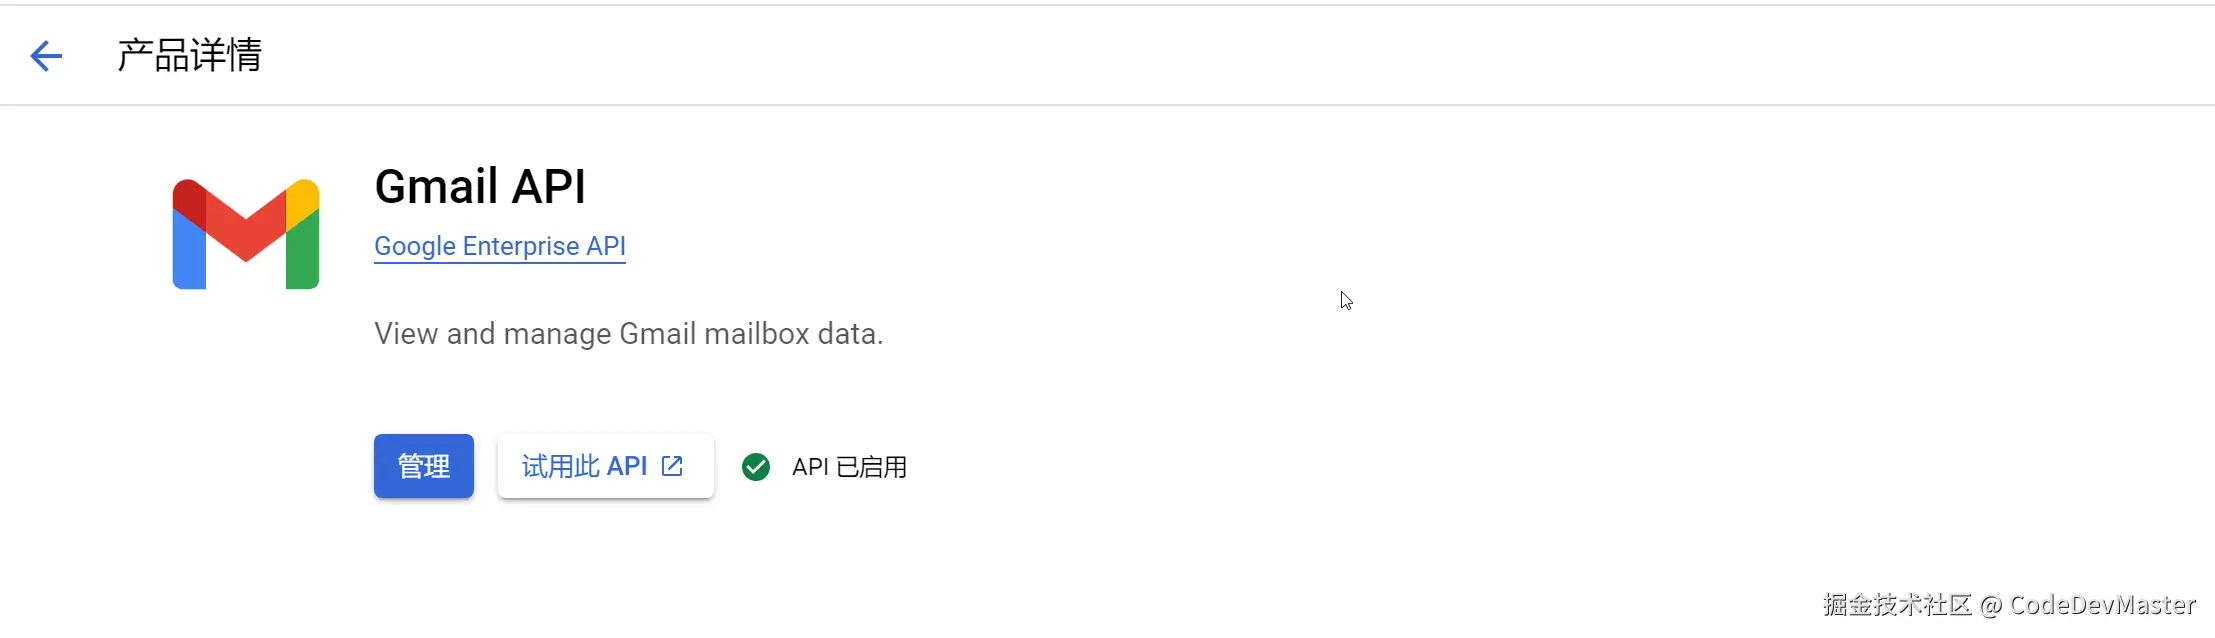Click the word "API" in the main heading
Viewport: 2215px width, 638px height.
point(549,187)
